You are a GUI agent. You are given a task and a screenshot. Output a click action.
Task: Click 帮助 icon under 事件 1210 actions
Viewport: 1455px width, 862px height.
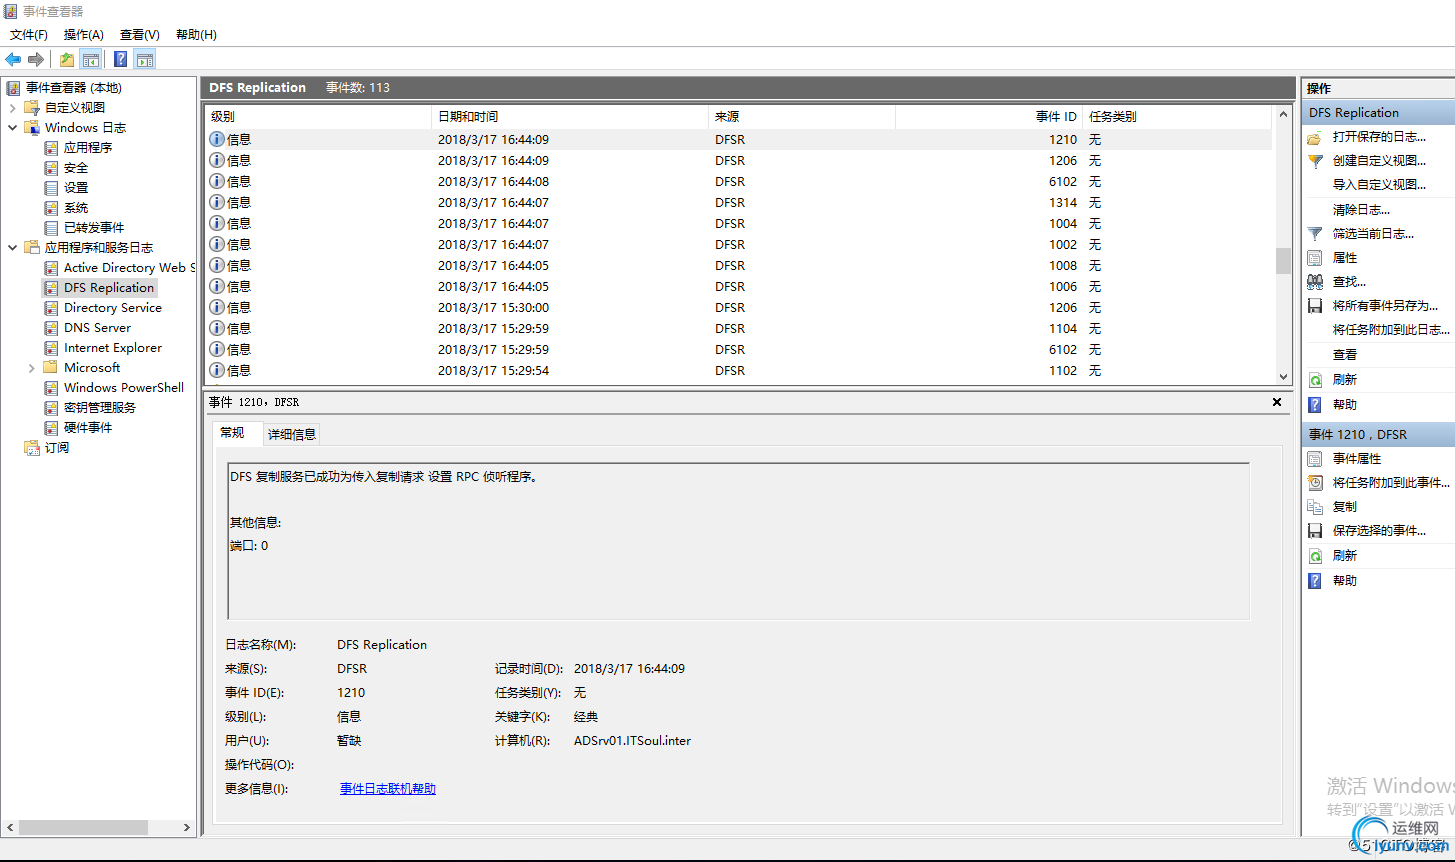click(x=1315, y=581)
